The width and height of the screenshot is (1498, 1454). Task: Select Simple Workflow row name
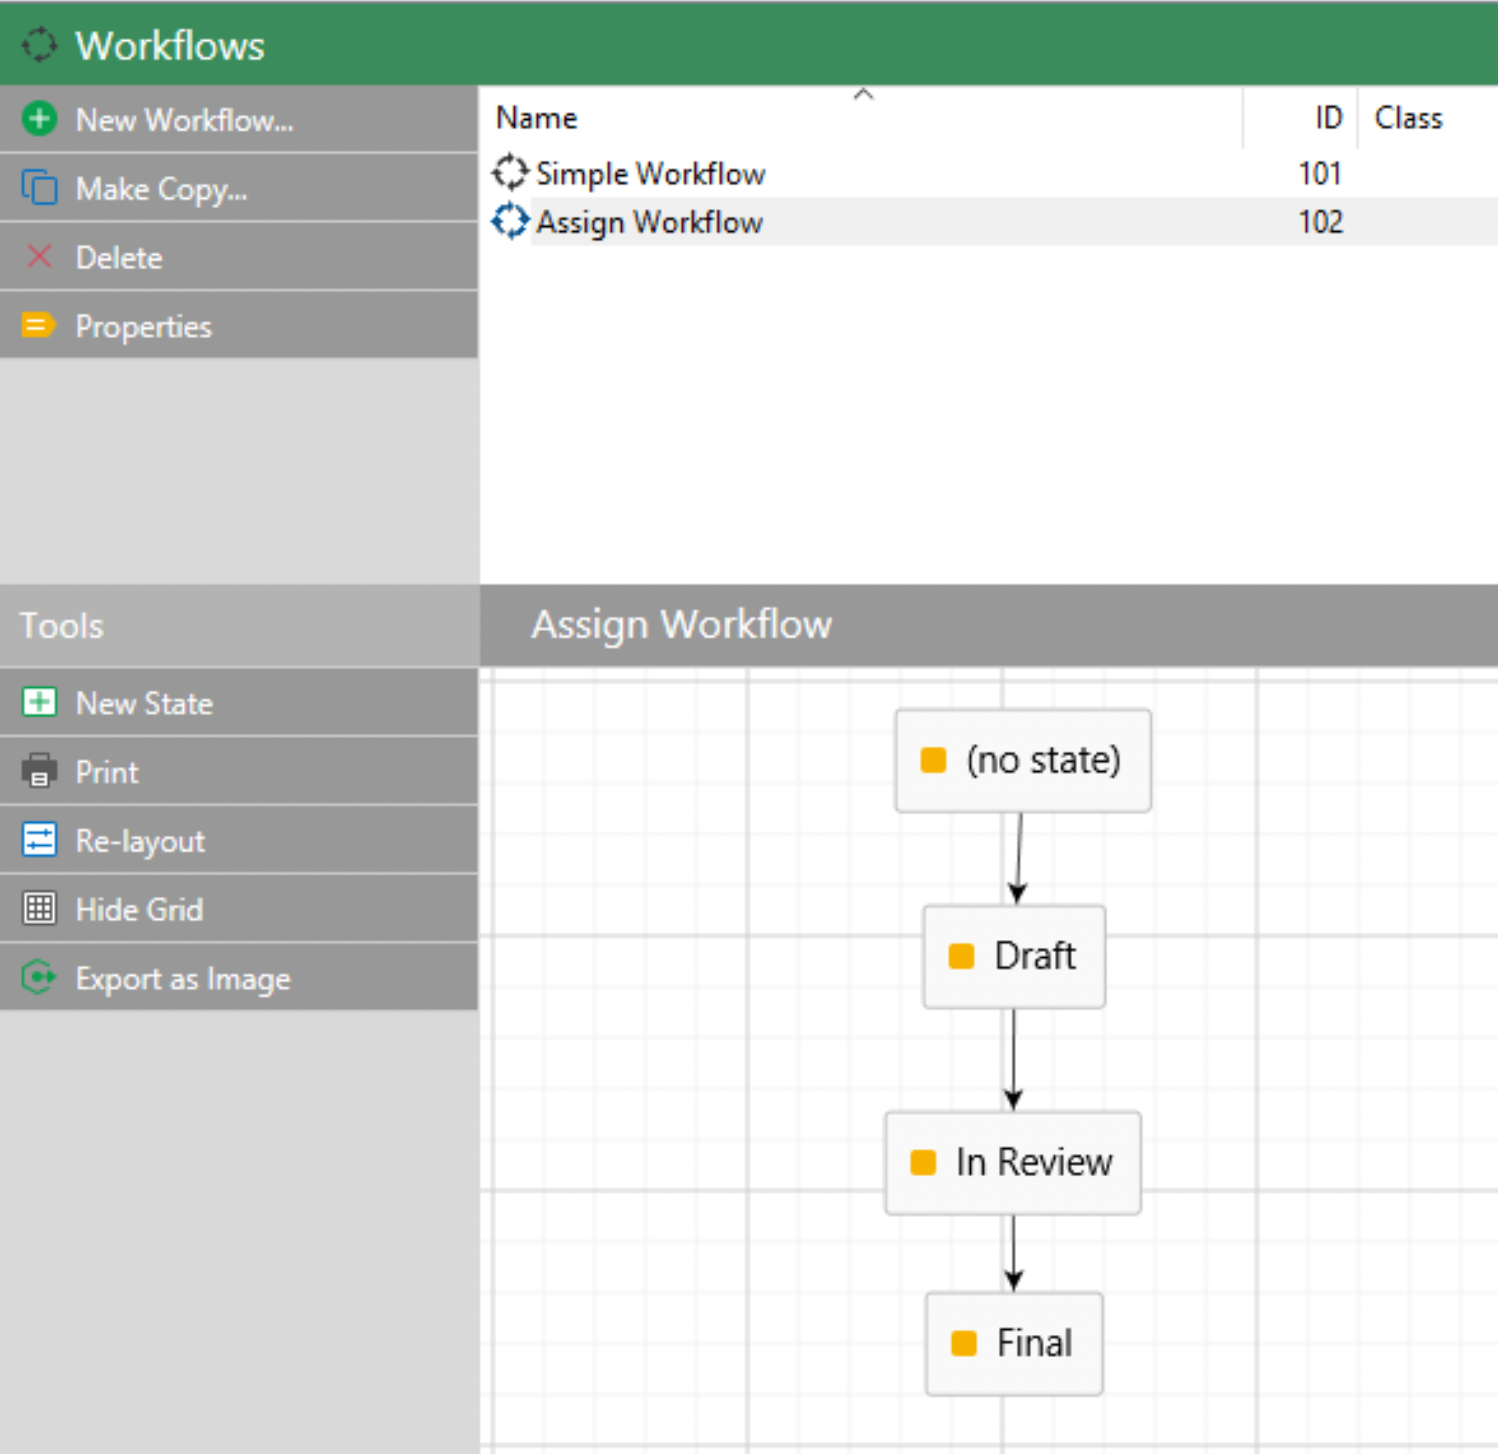click(x=651, y=174)
